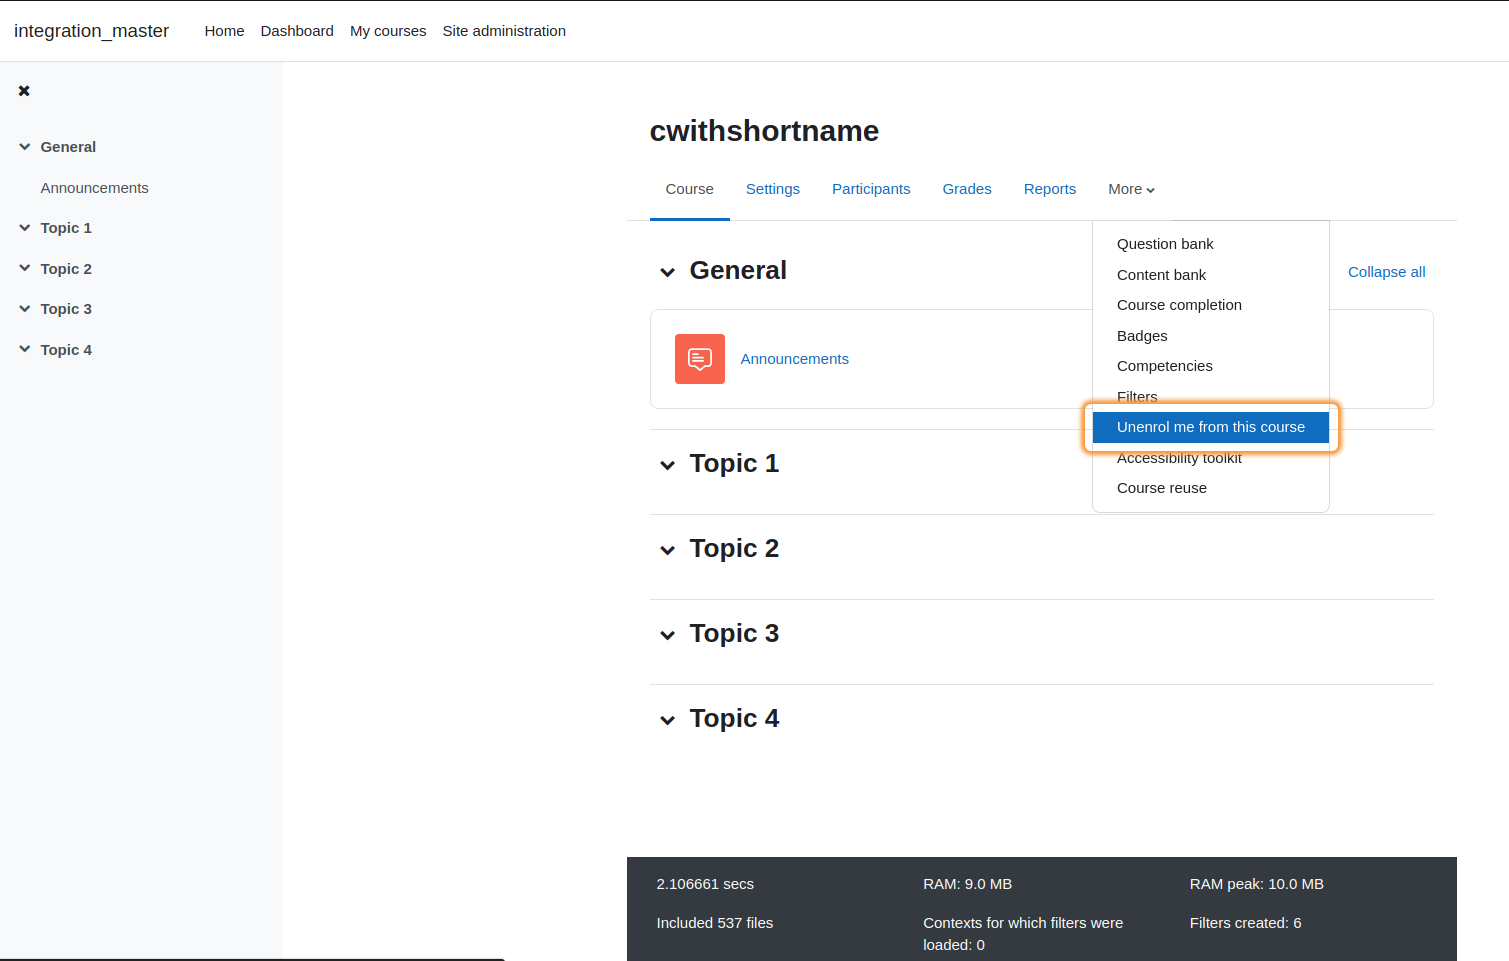Click the Included 537 files entry
1509x961 pixels.
(715, 923)
